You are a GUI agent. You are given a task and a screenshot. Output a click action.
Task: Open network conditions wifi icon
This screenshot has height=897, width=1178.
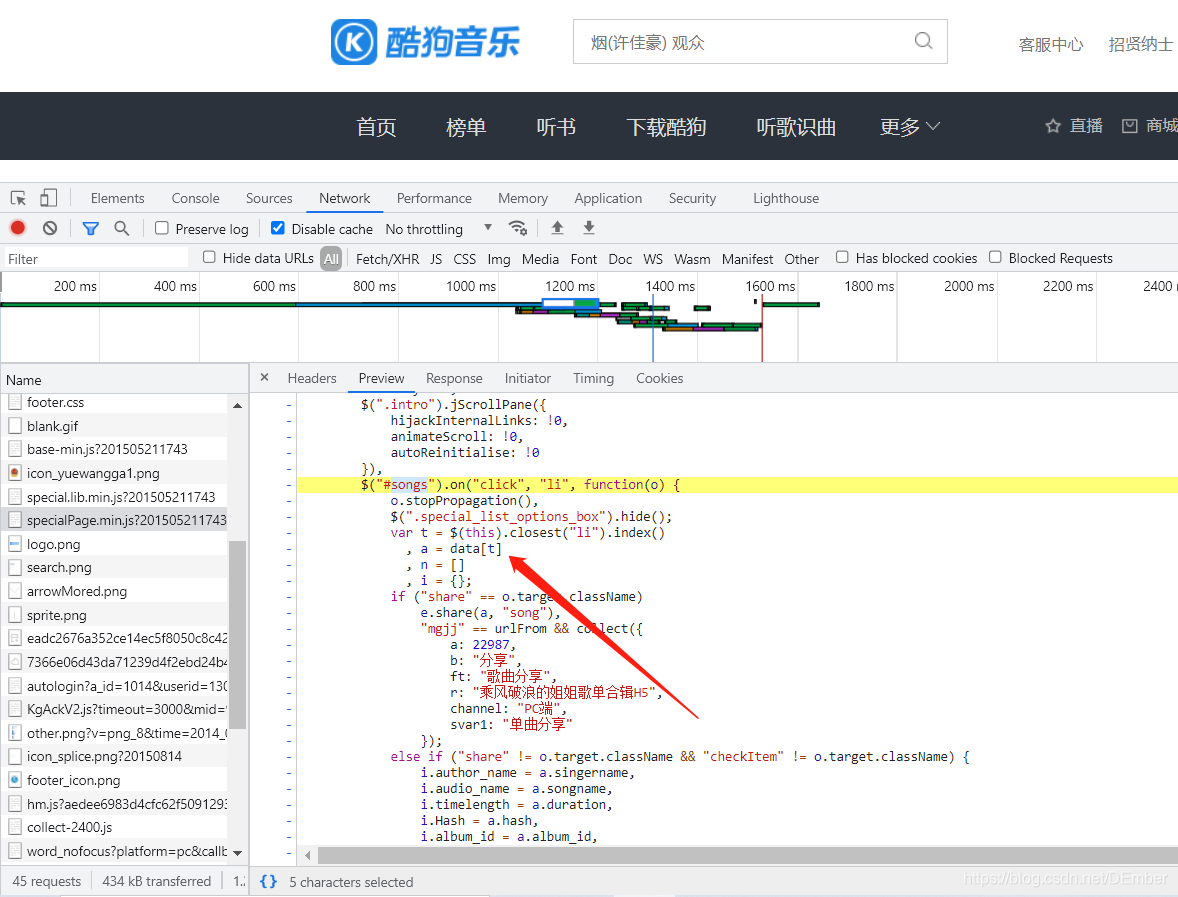[x=518, y=228]
